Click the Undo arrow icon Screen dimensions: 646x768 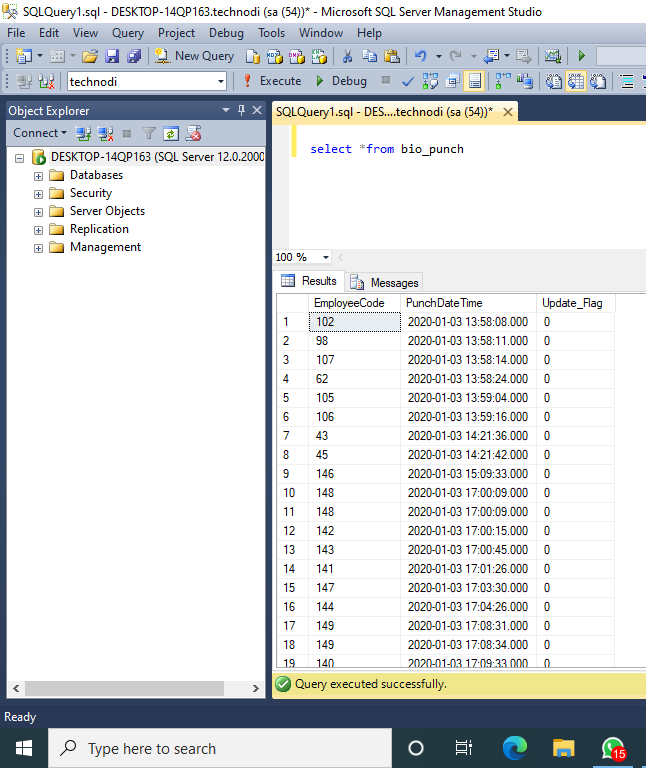pyautogui.click(x=420, y=56)
